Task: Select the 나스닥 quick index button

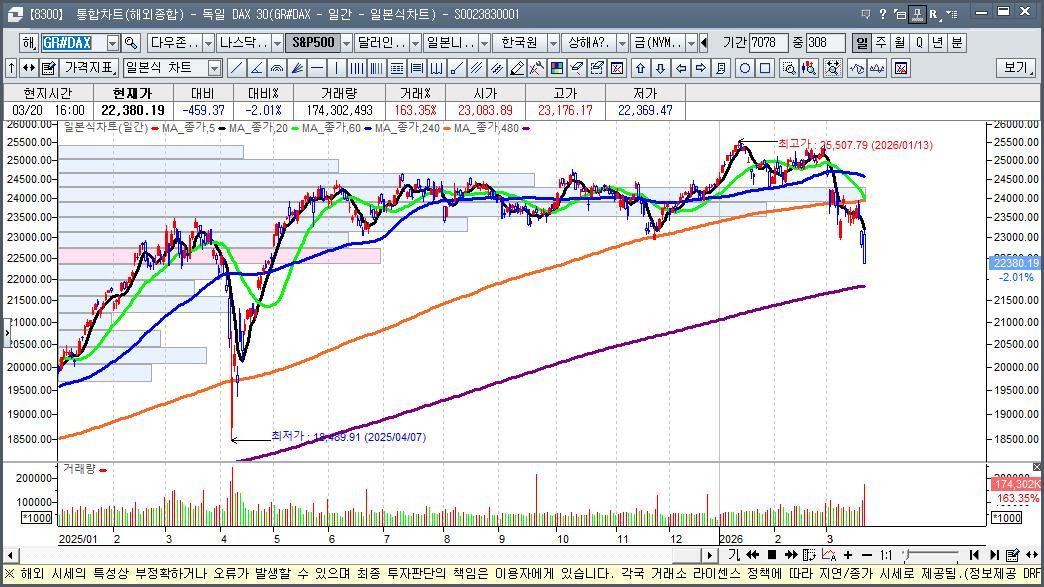Action: tap(244, 43)
